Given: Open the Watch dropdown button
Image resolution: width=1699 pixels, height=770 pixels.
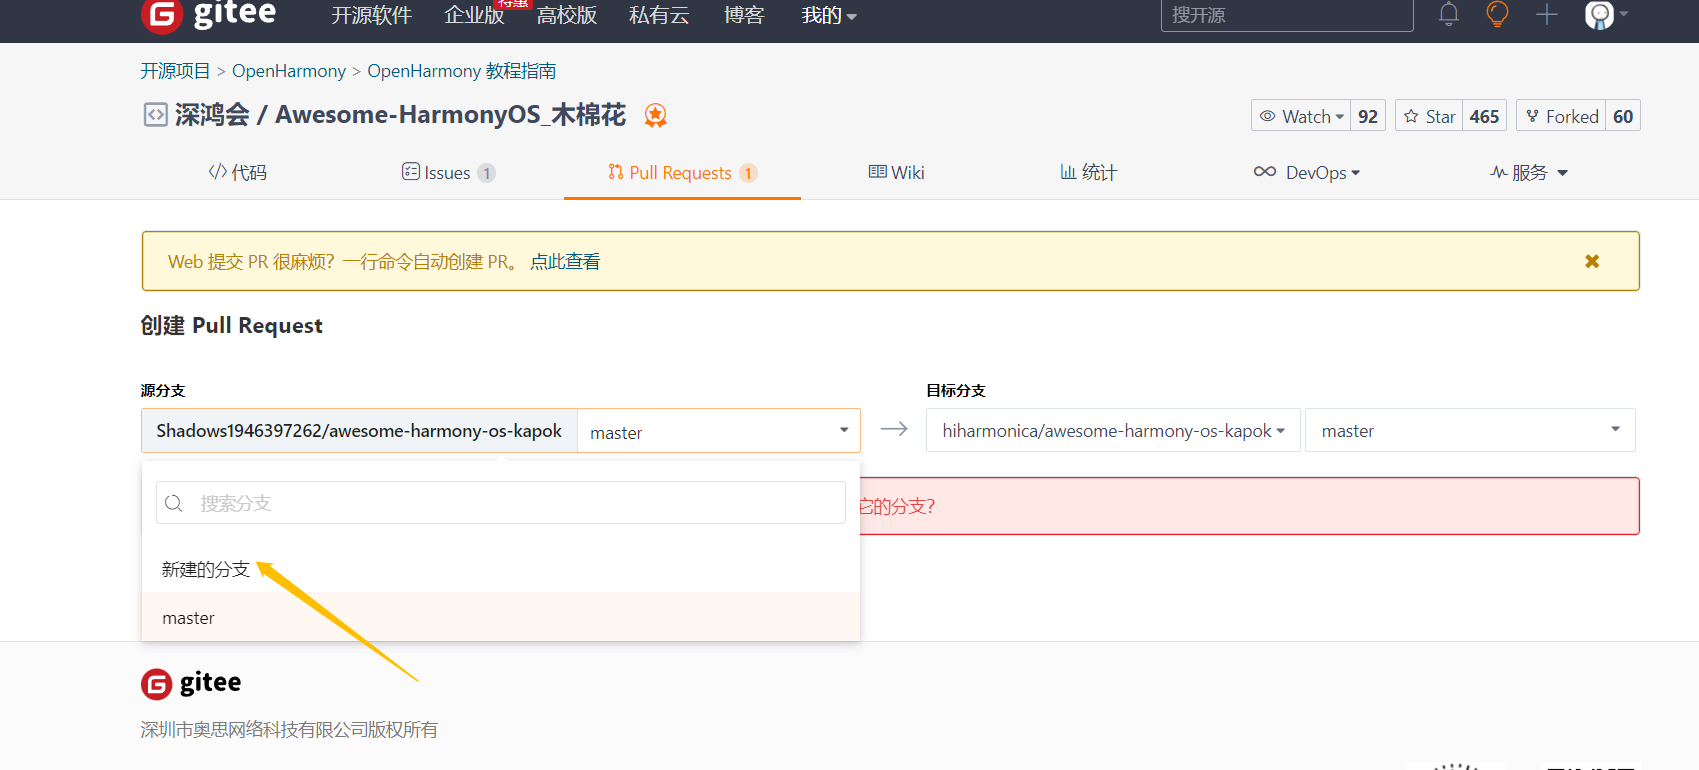Looking at the screenshot, I should (x=1301, y=116).
